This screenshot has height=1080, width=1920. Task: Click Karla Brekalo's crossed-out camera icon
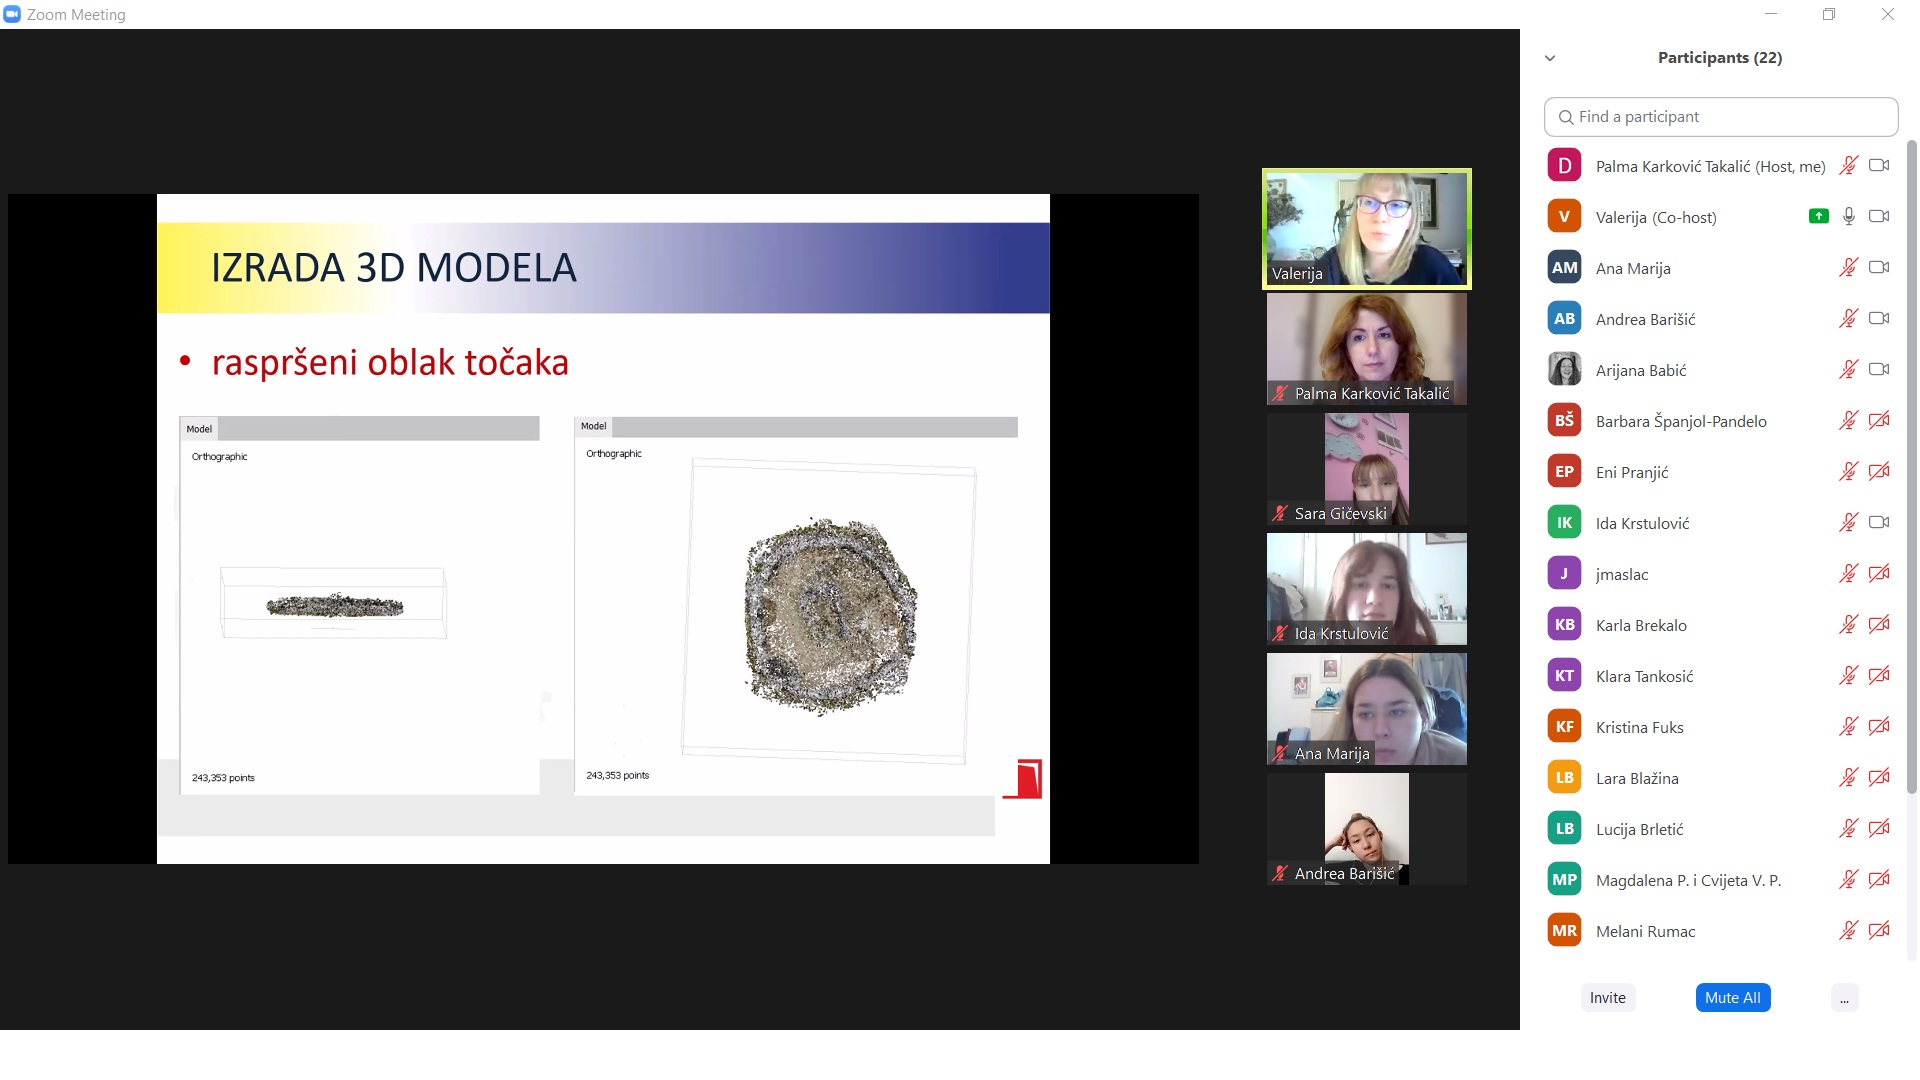pyautogui.click(x=1879, y=624)
